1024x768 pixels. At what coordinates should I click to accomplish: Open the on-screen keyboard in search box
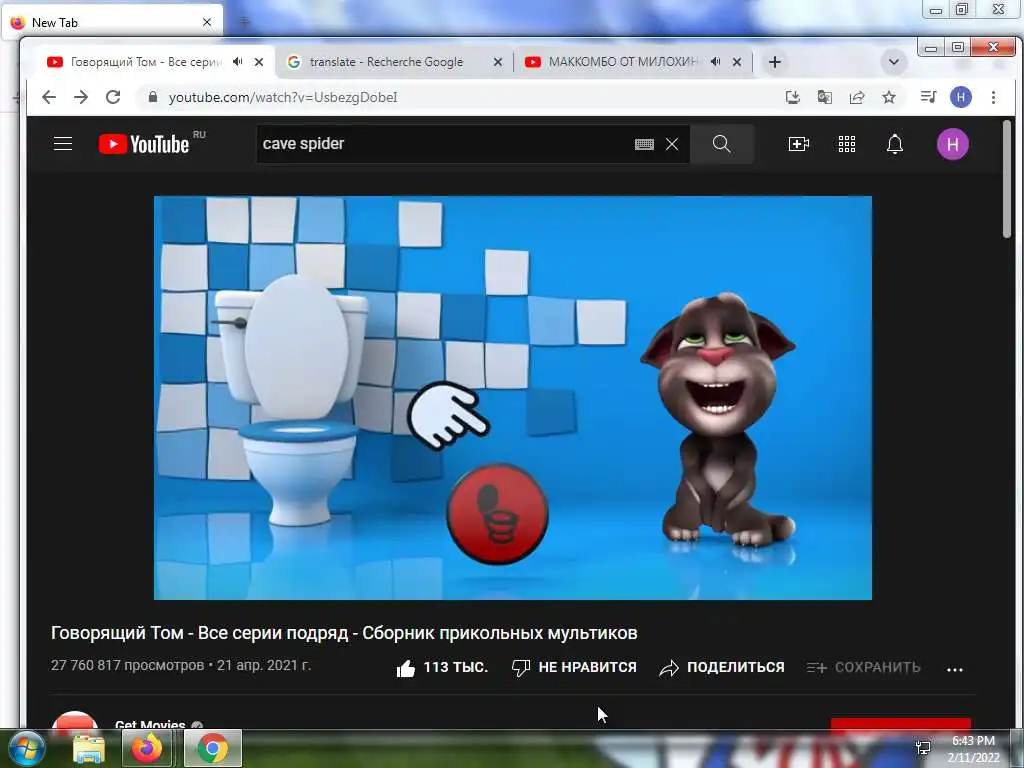tap(644, 144)
